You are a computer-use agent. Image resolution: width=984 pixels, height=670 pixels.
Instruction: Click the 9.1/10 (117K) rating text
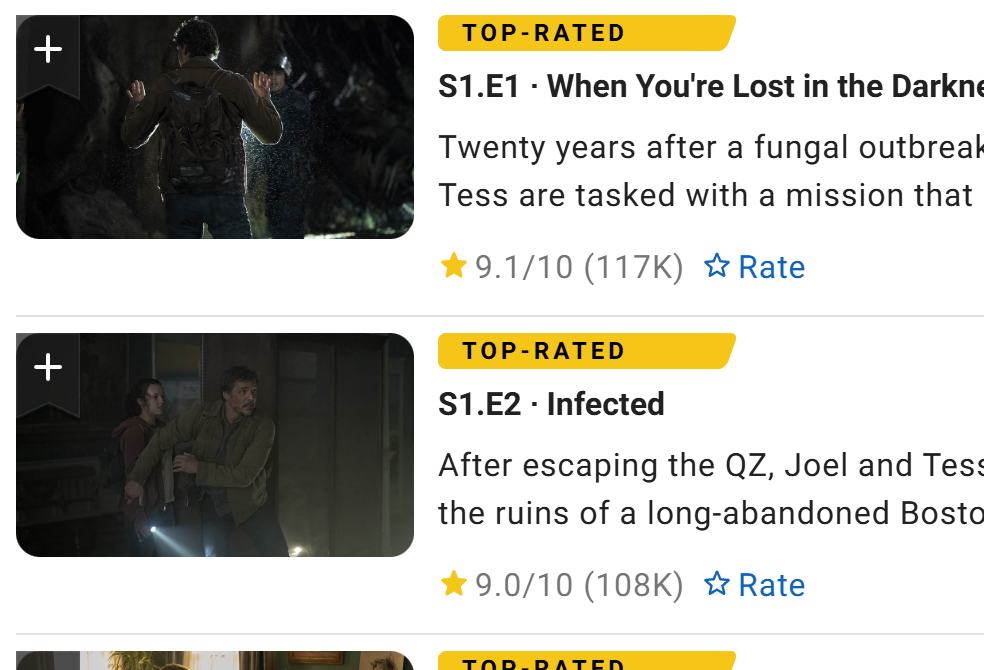tap(579, 267)
